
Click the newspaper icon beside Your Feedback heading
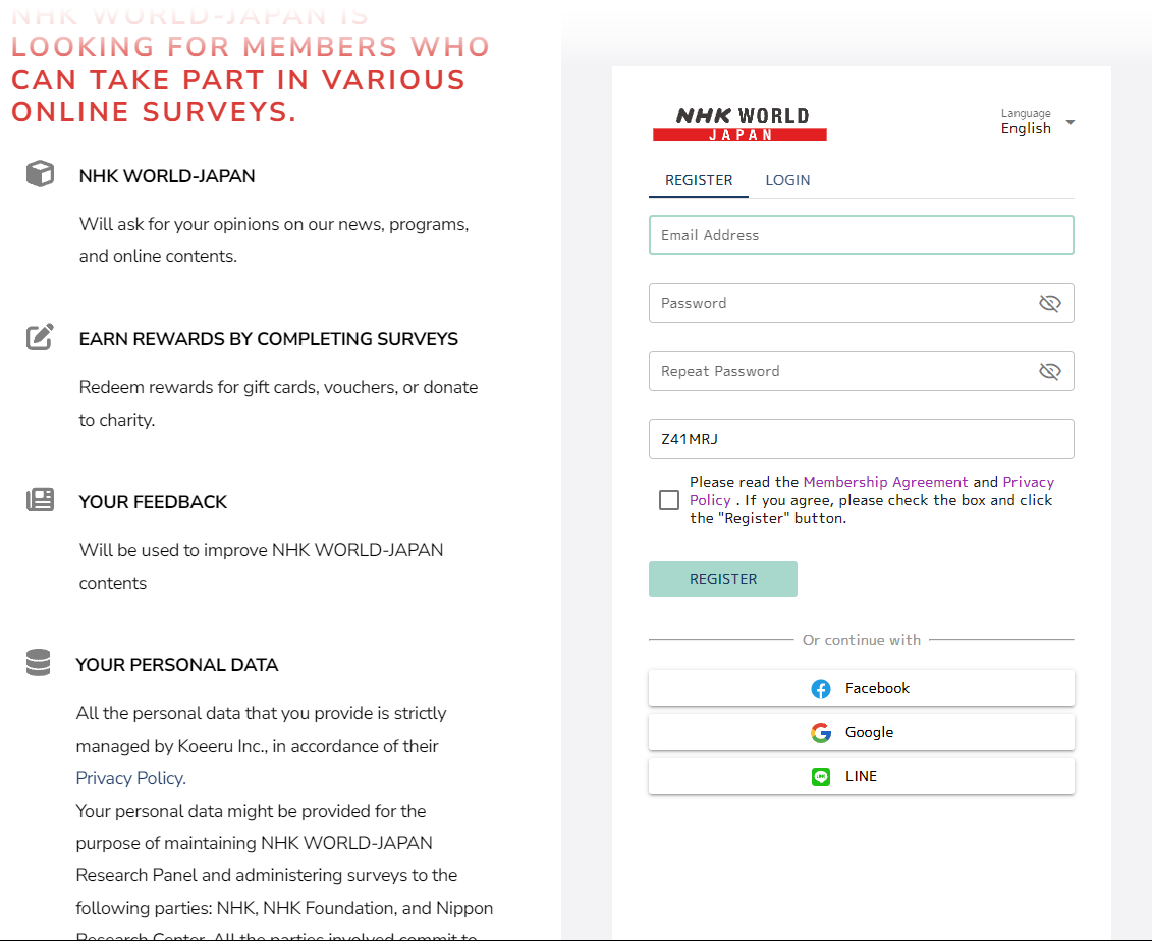point(40,500)
